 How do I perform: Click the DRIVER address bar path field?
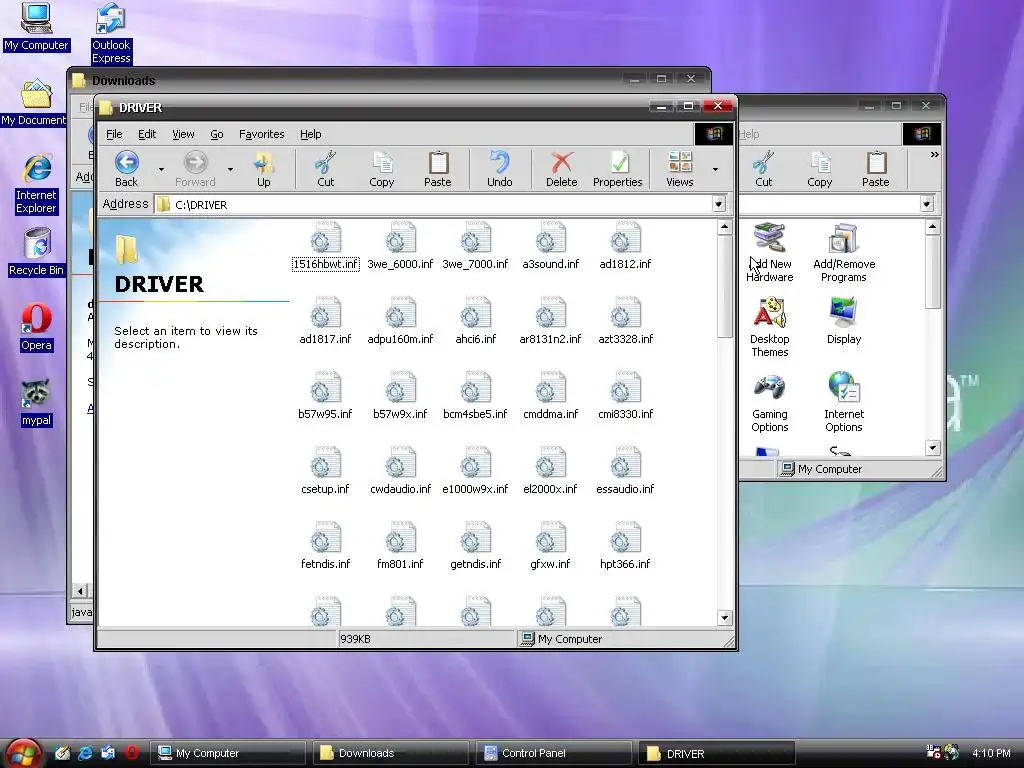pyautogui.click(x=434, y=204)
